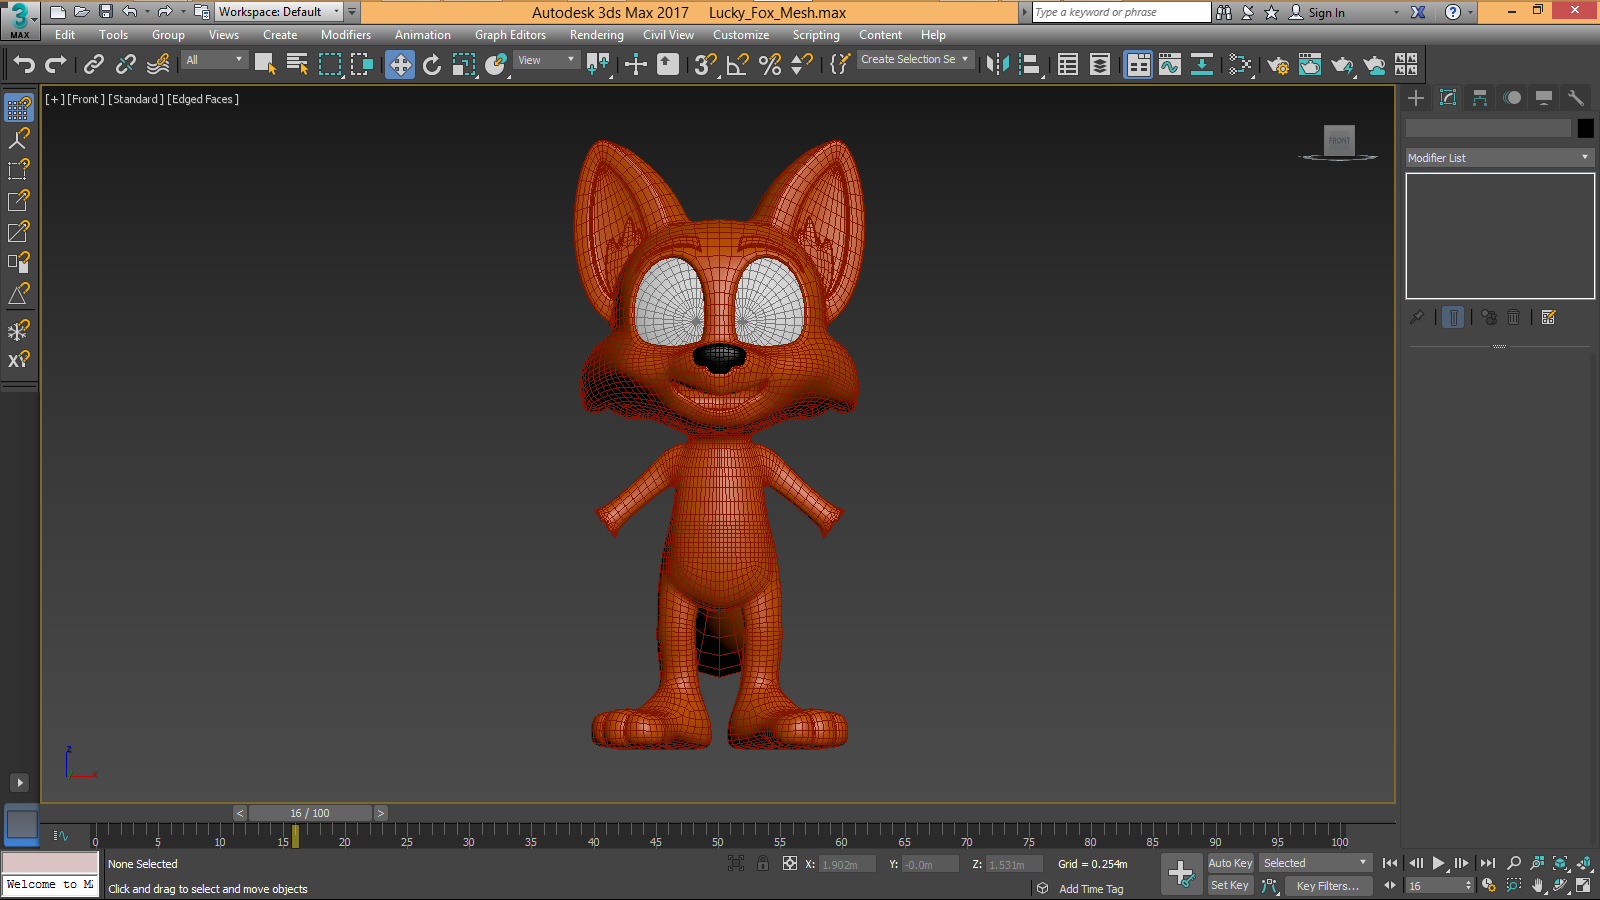
Task: Enable Auto Key animation mode
Action: tap(1229, 863)
